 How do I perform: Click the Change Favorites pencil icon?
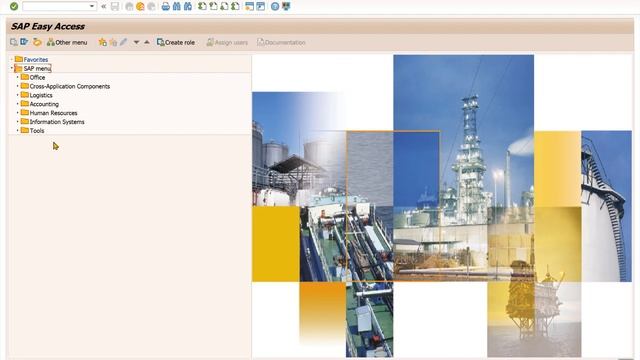coord(124,42)
